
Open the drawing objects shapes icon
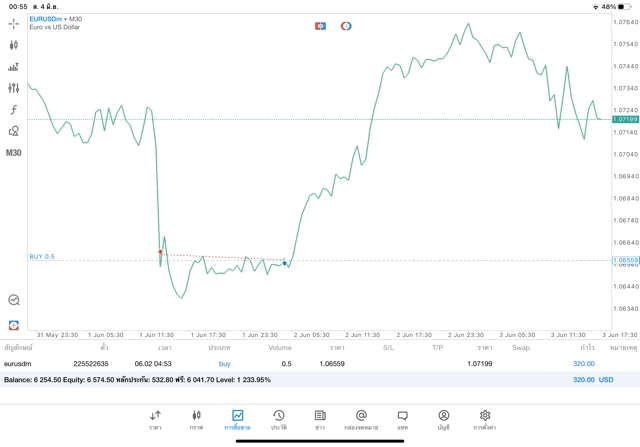[14, 131]
